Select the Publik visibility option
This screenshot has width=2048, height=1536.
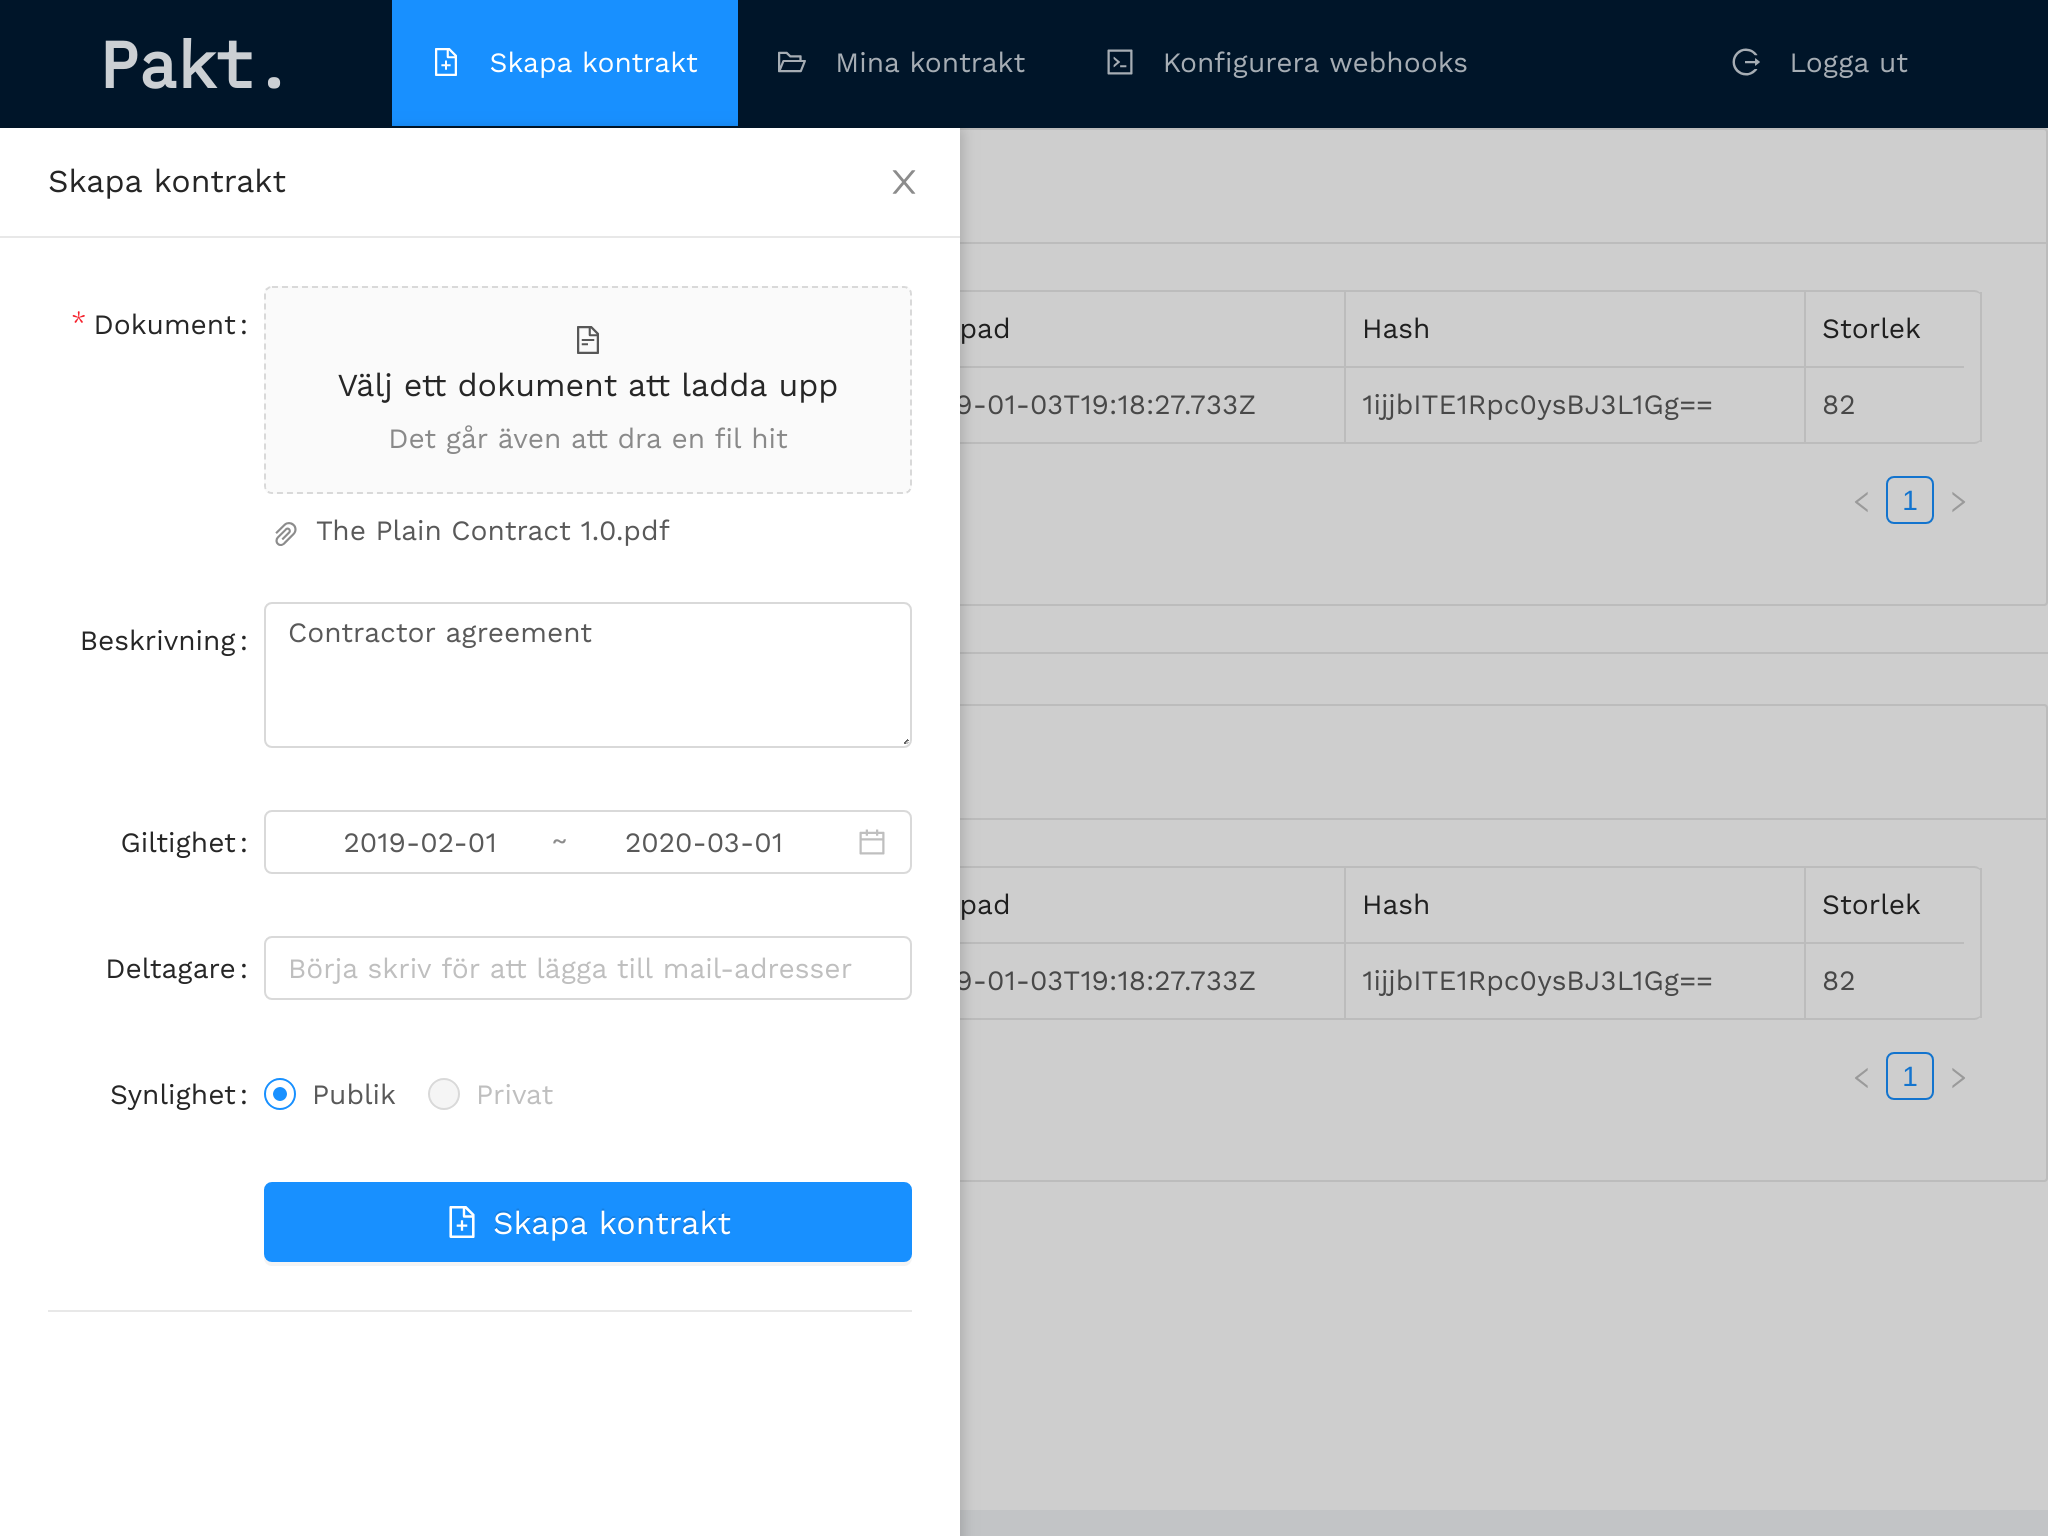(x=281, y=1094)
